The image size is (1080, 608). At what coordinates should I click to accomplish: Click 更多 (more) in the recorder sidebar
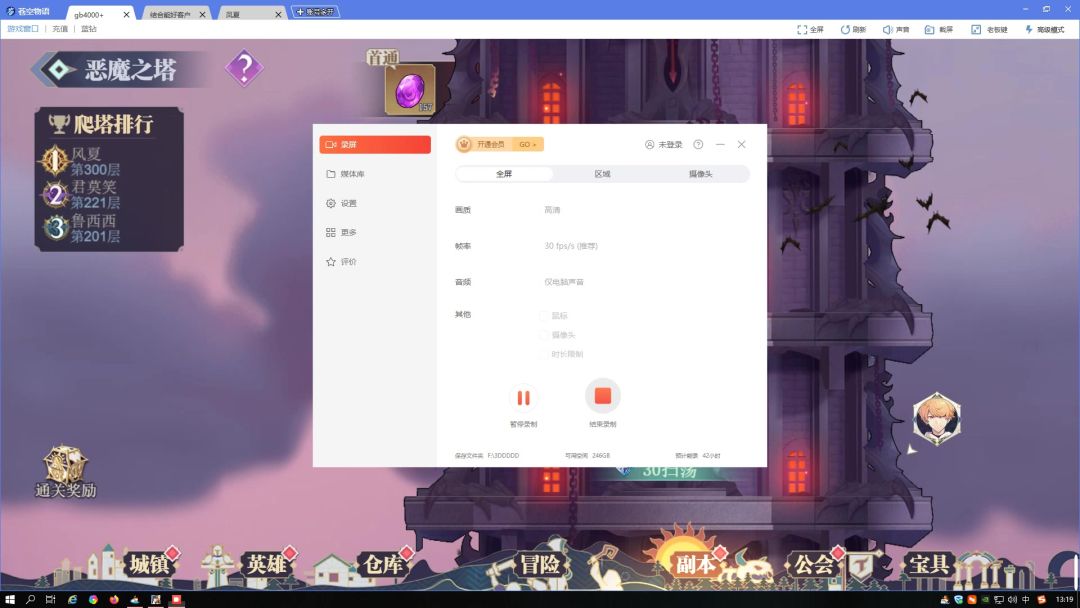[348, 232]
